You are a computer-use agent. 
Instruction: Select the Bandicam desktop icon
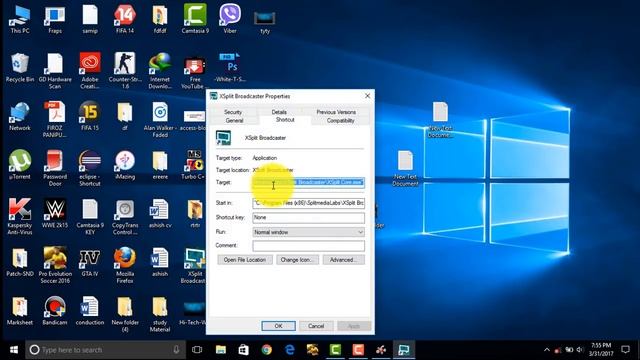pyautogui.click(x=55, y=311)
